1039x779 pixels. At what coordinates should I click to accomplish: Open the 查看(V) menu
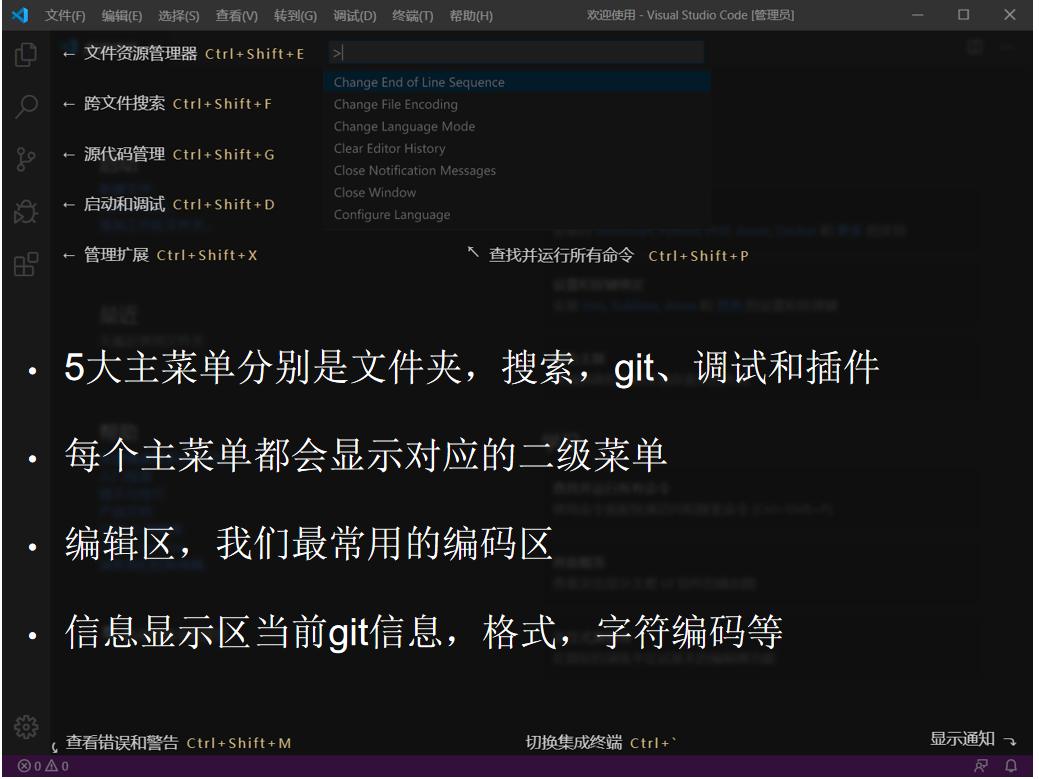[237, 15]
